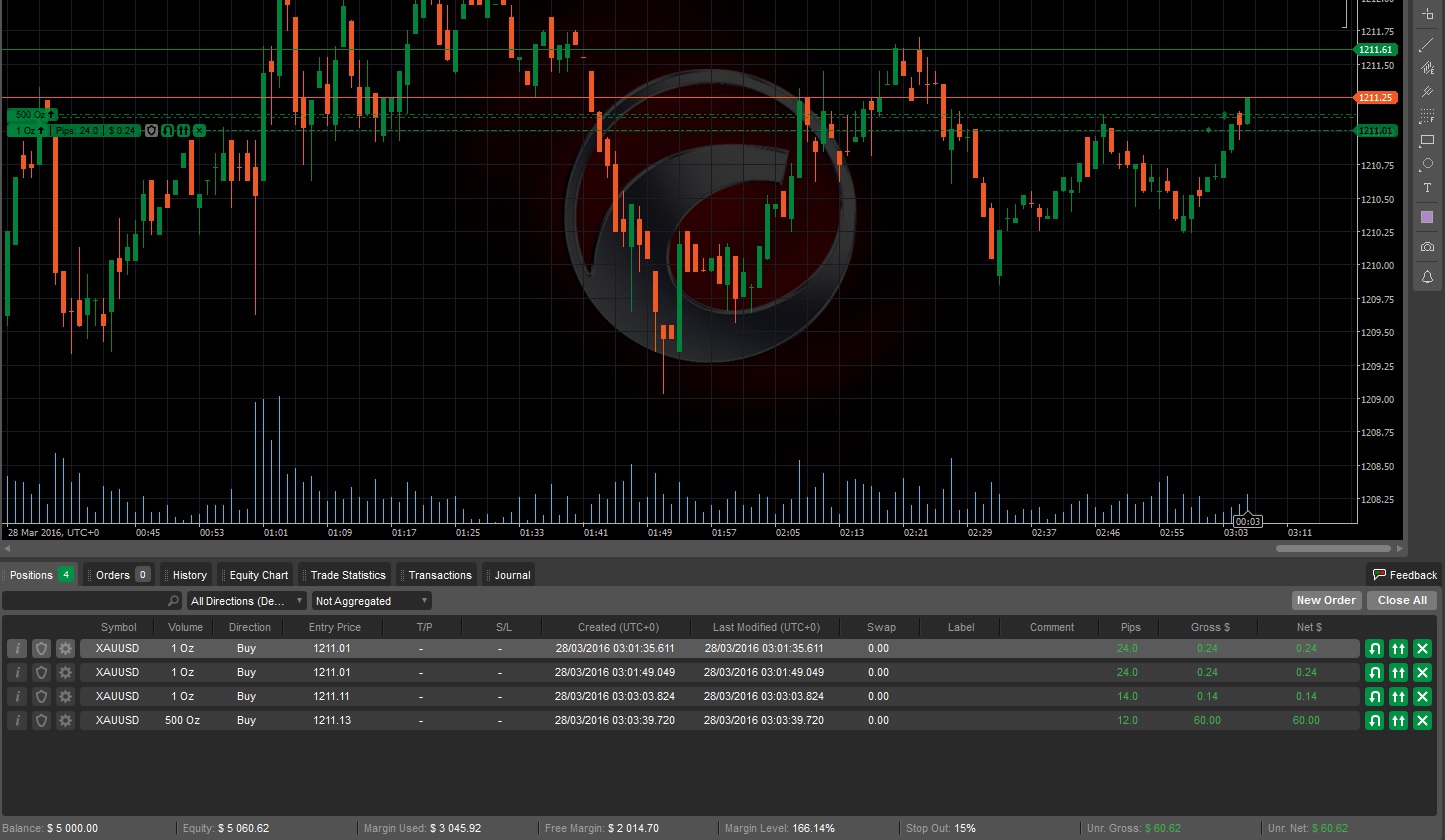Reverse the position created 03:01:35.611
1445x840 pixels.
click(x=1374, y=648)
